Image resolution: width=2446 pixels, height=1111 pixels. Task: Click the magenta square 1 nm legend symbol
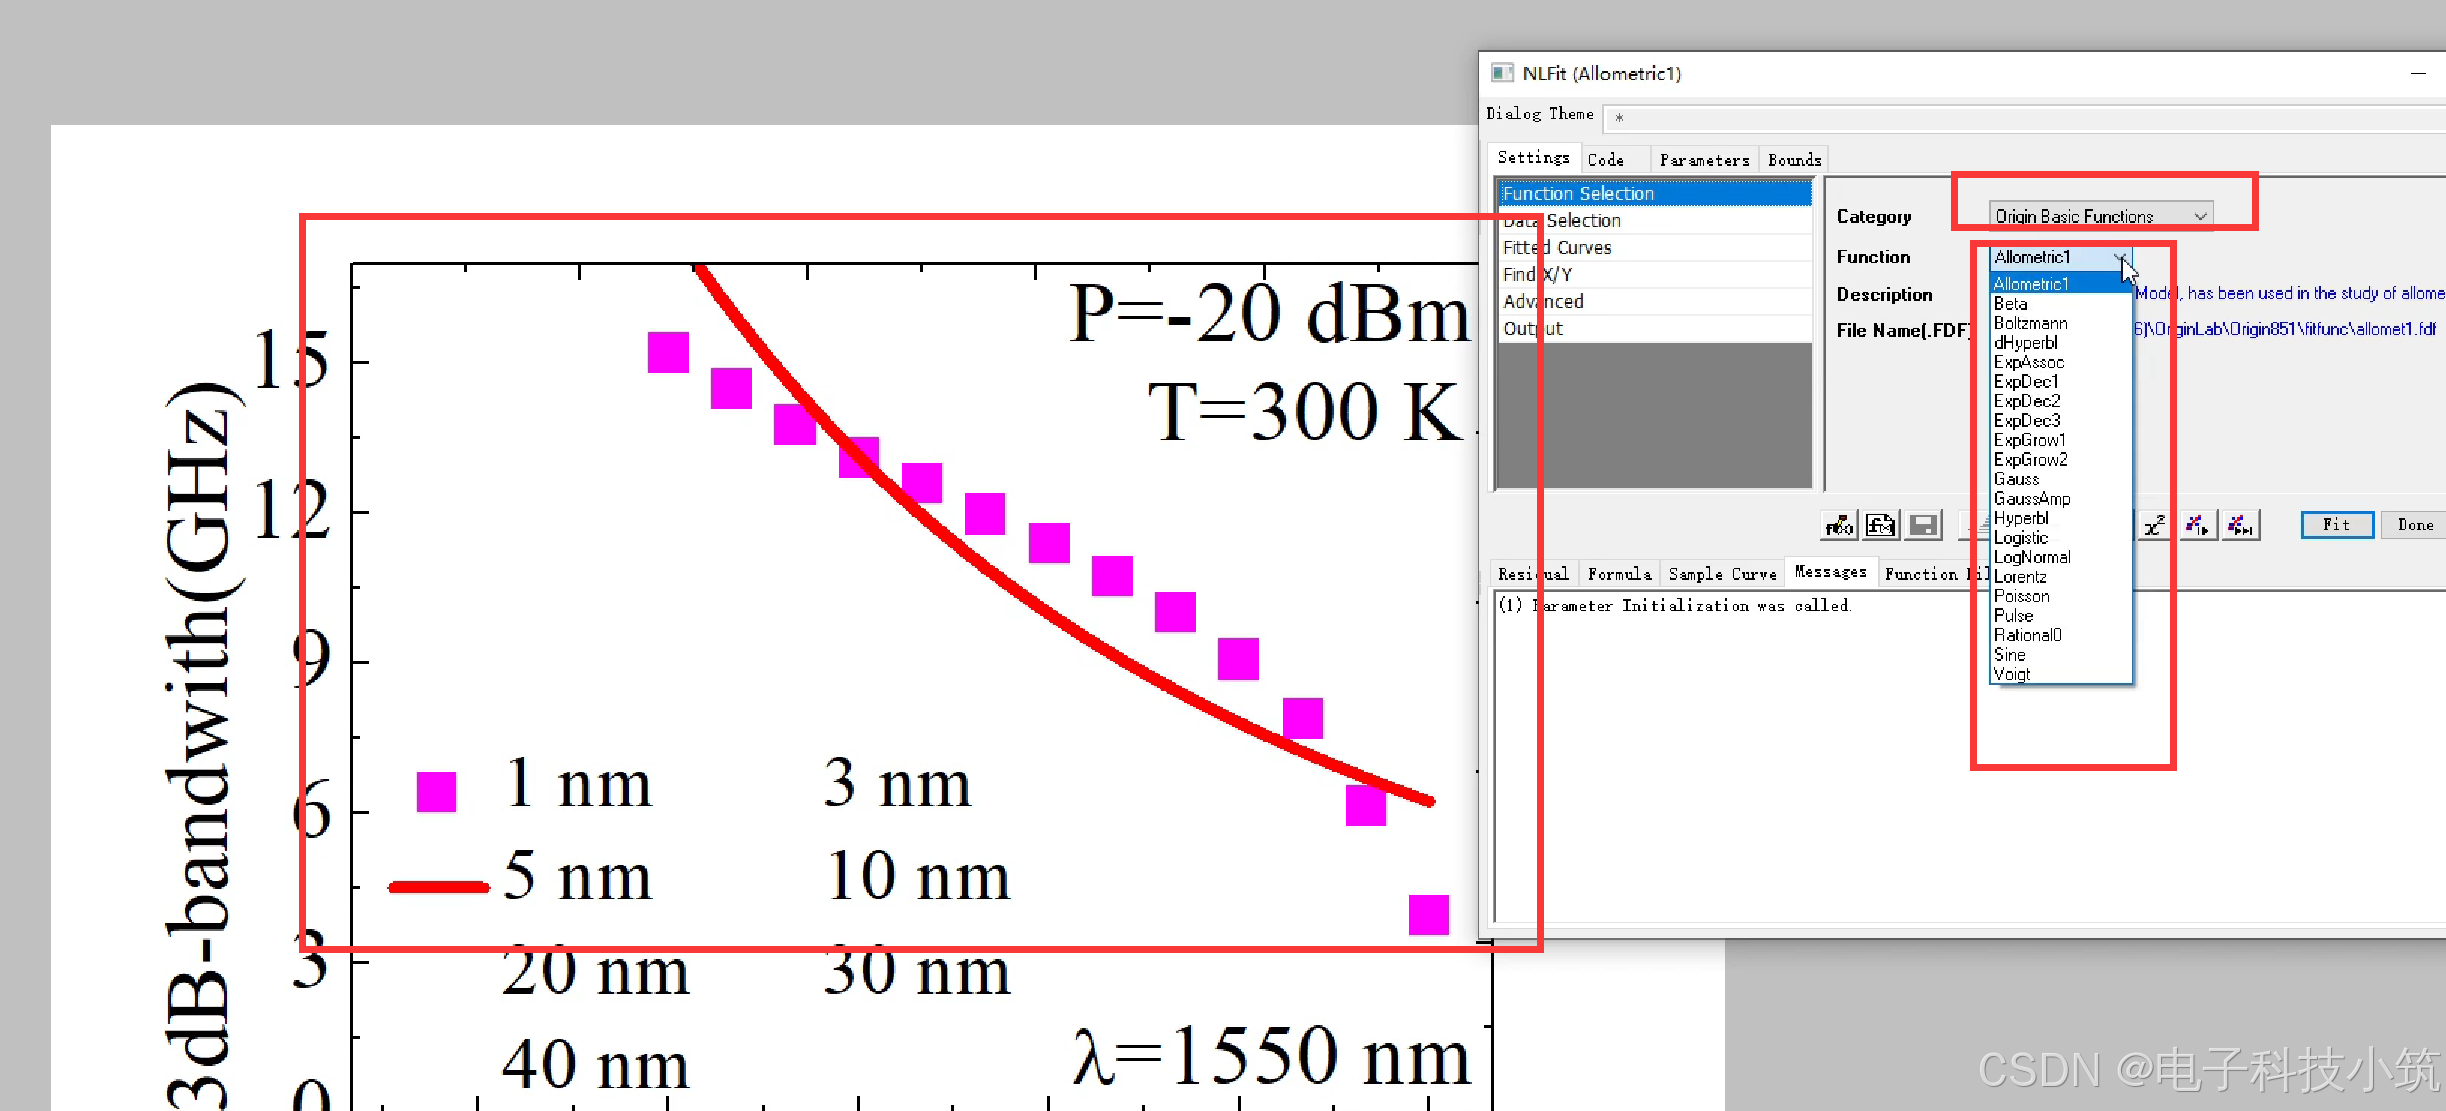436,791
